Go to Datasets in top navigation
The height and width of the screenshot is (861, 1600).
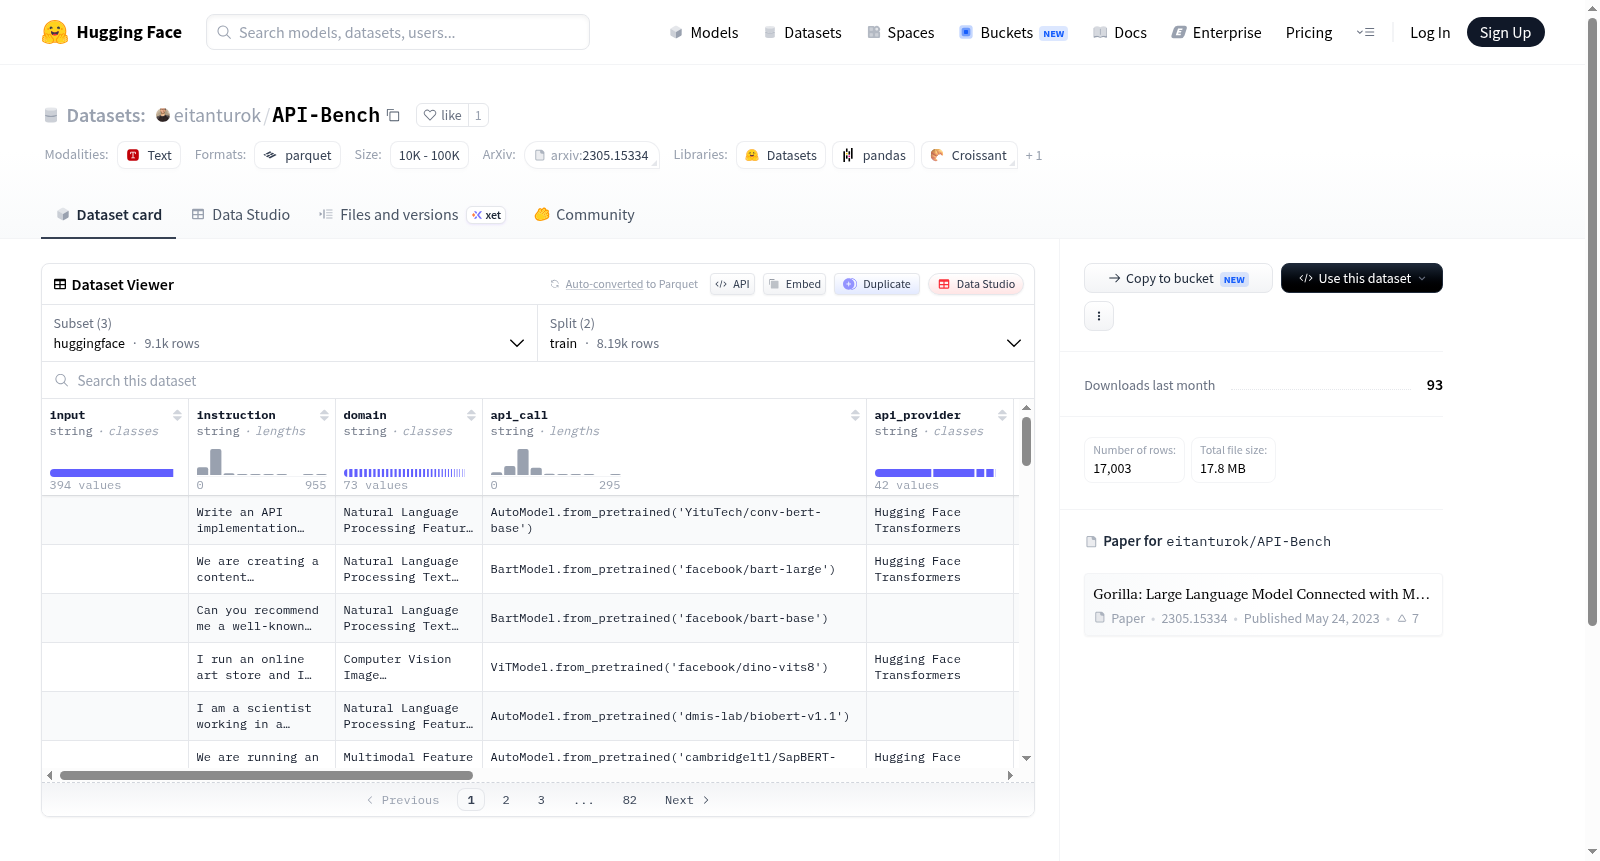coord(802,32)
